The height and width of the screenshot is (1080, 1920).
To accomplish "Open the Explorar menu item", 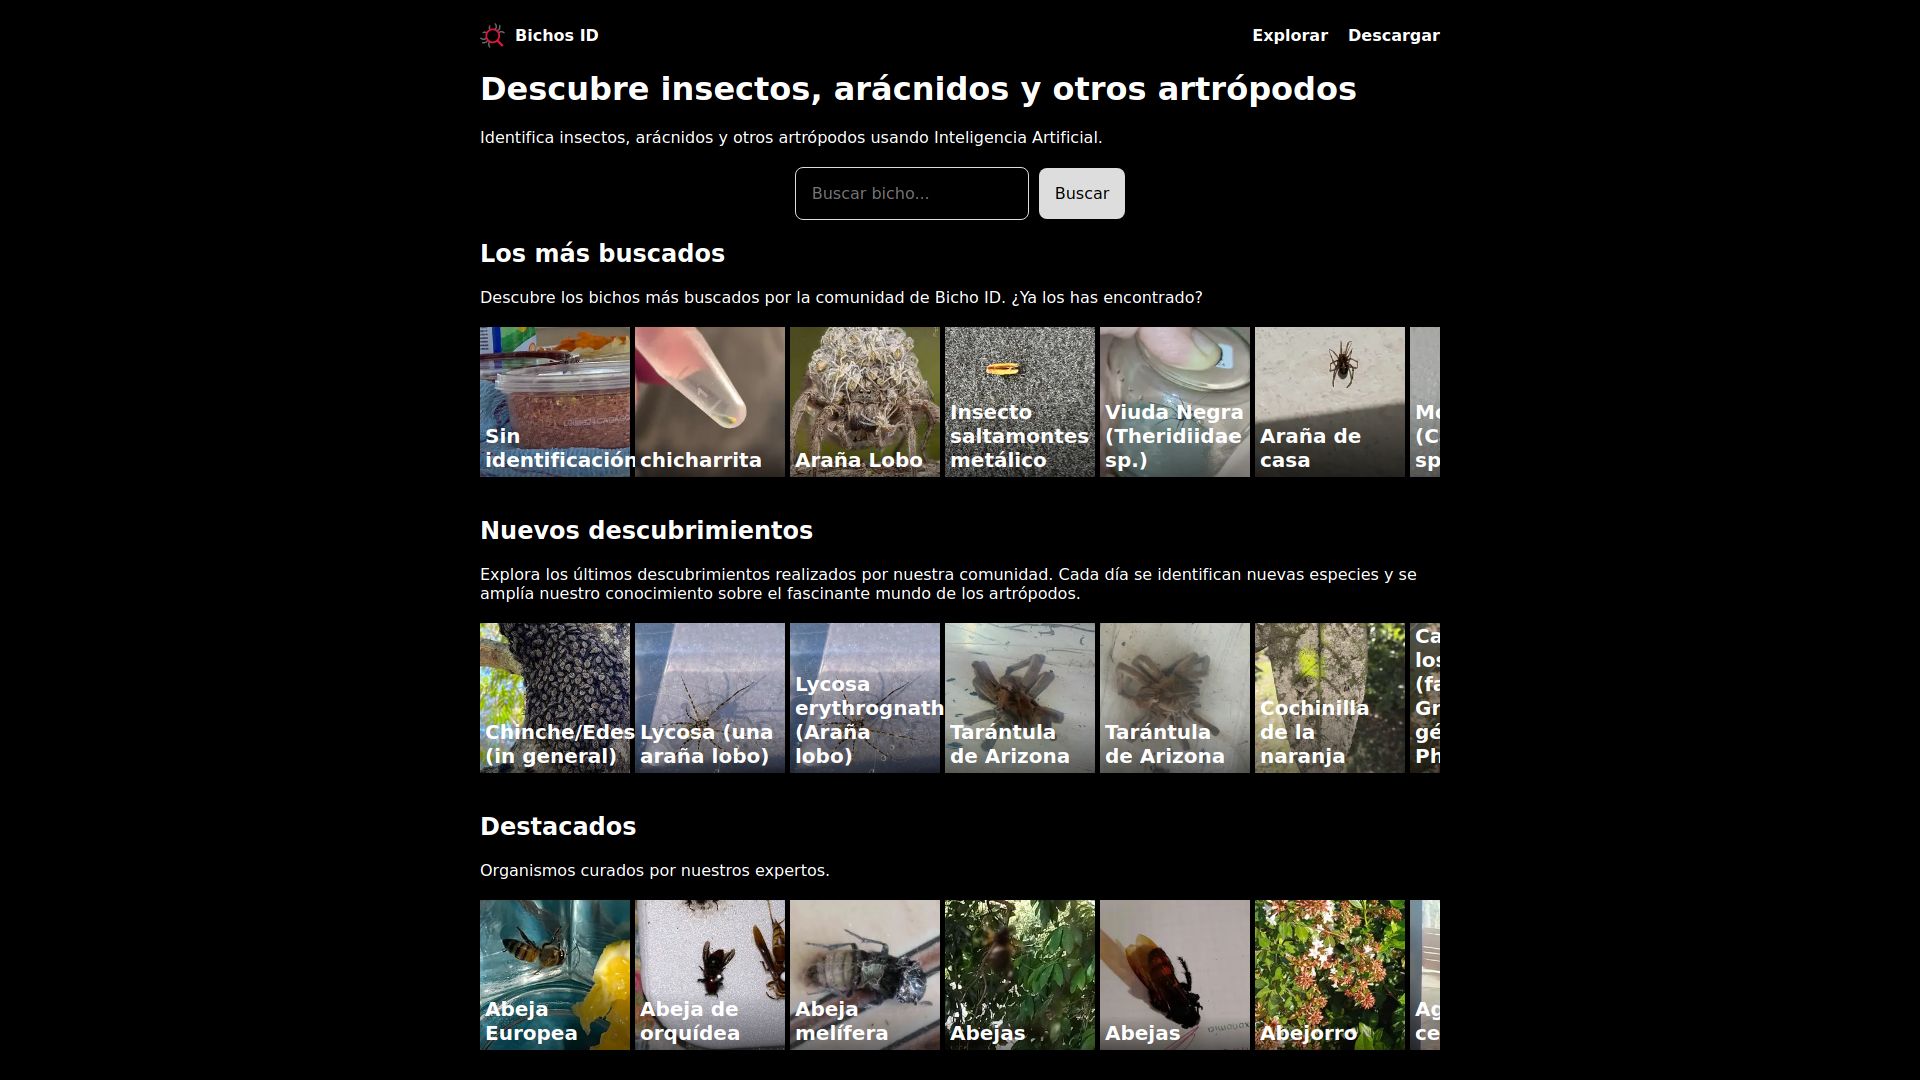I will [x=1289, y=36].
